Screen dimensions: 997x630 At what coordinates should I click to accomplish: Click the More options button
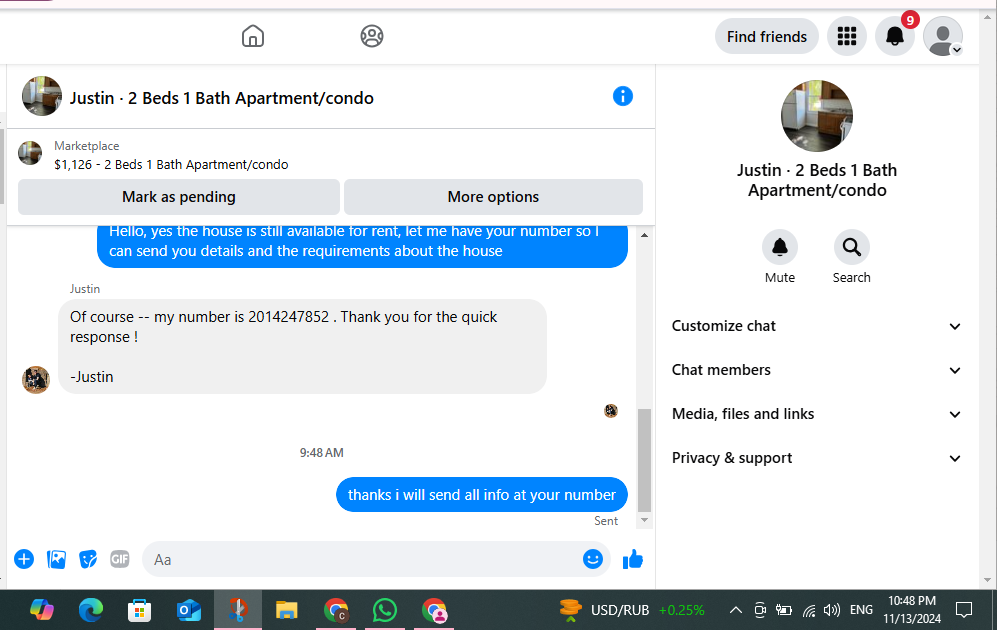(493, 197)
